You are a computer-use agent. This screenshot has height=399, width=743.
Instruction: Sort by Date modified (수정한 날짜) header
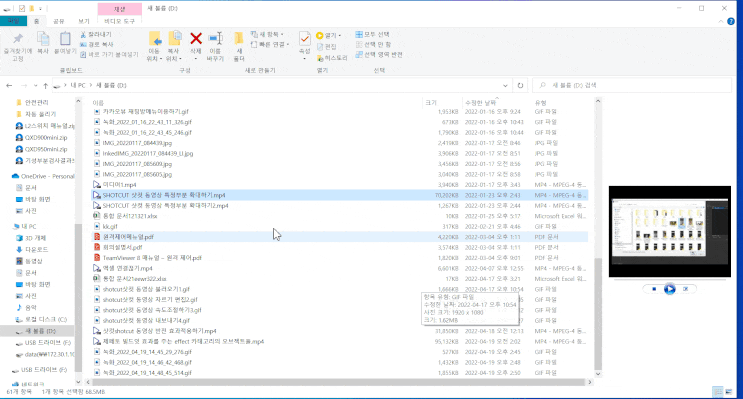tap(480, 102)
